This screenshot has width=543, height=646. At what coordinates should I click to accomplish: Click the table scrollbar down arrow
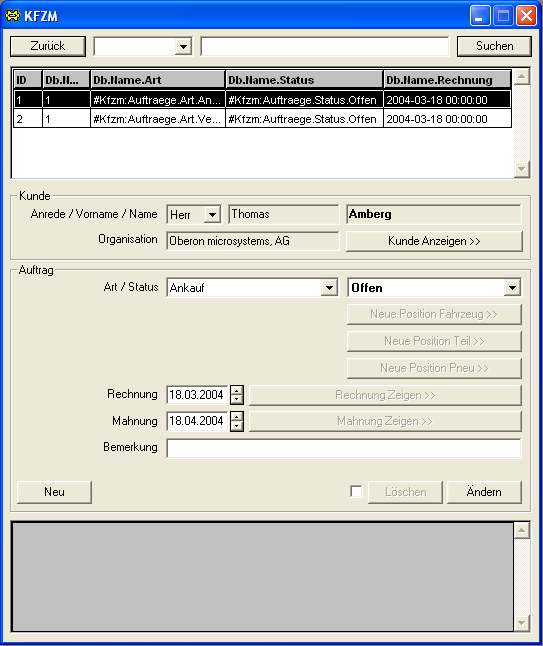click(x=522, y=169)
